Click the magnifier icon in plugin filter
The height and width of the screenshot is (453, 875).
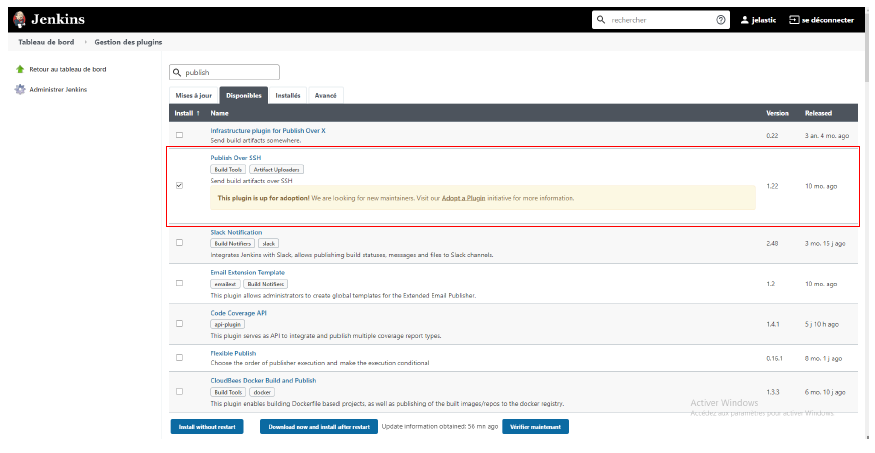[177, 73]
